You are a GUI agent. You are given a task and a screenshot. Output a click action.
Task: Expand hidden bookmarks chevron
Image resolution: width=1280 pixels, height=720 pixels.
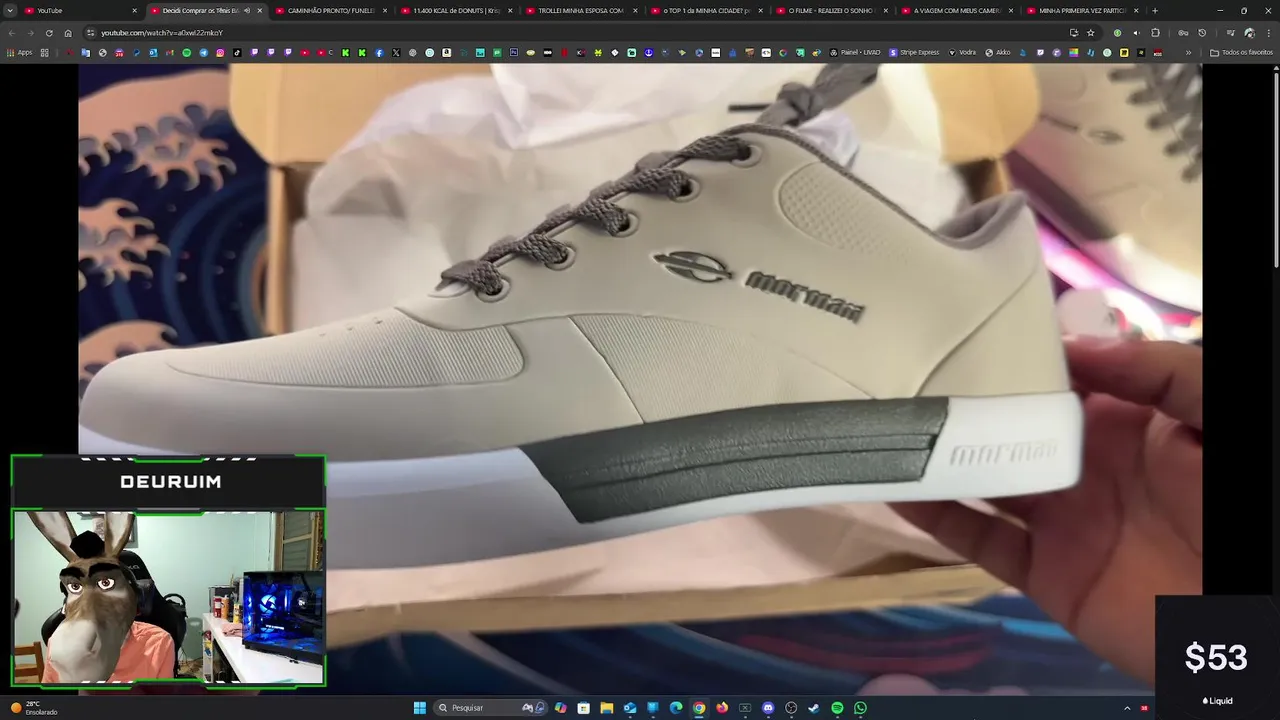1189,52
